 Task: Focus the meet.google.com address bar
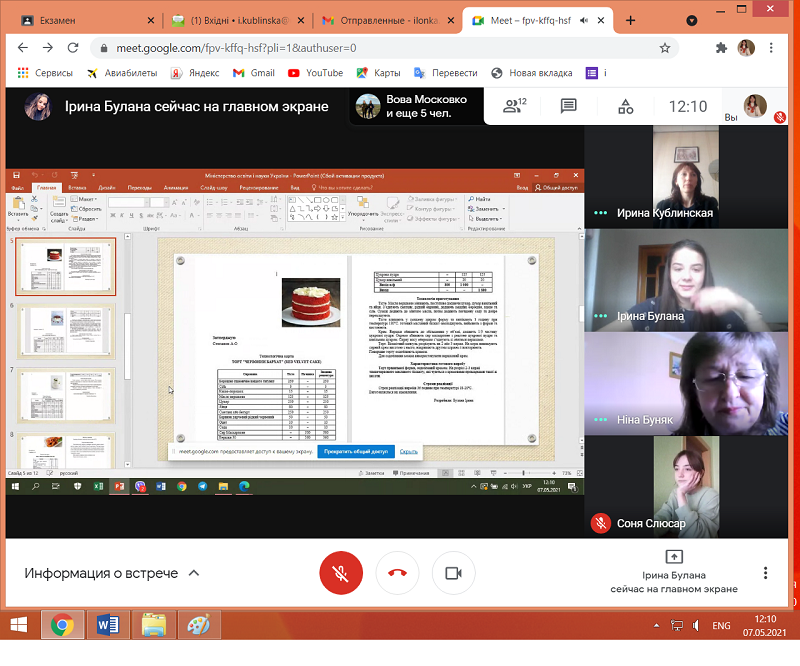(385, 48)
